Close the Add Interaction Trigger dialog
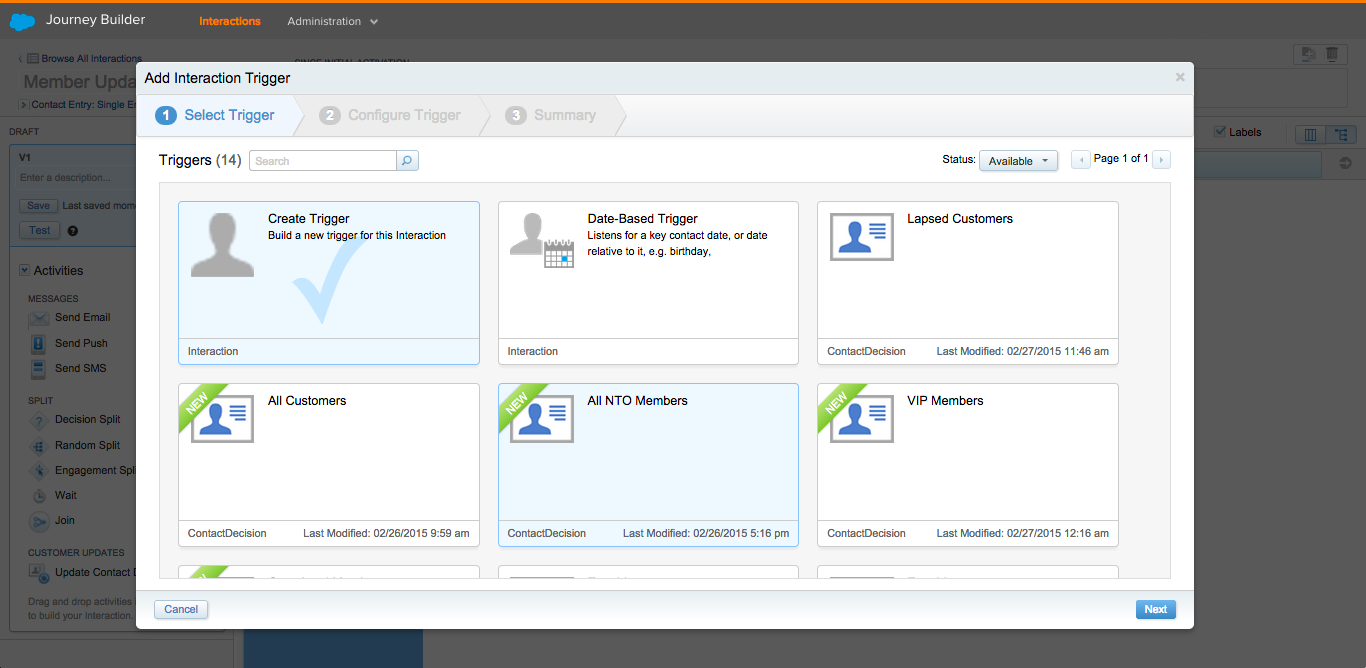This screenshot has width=1366, height=668. [1180, 77]
